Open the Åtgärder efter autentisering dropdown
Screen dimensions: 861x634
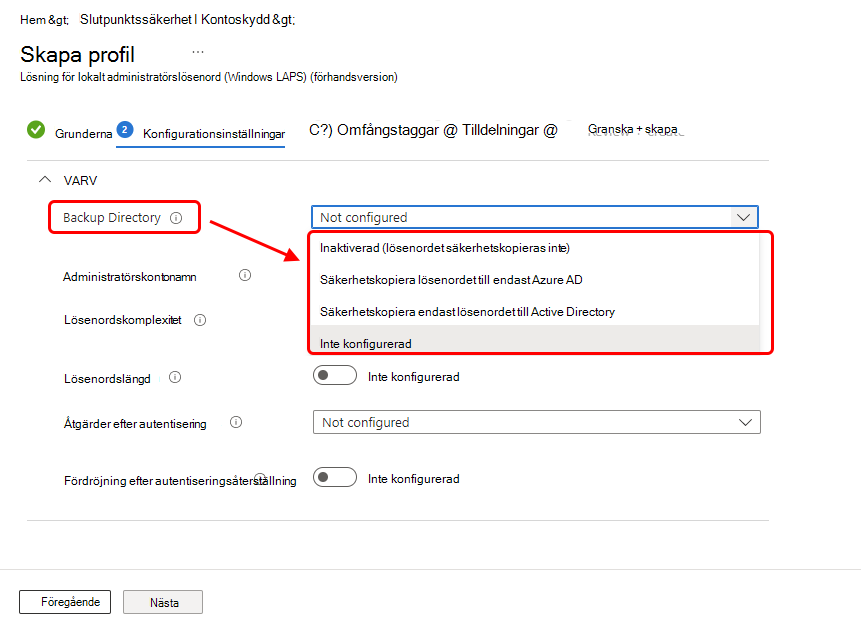pos(536,422)
